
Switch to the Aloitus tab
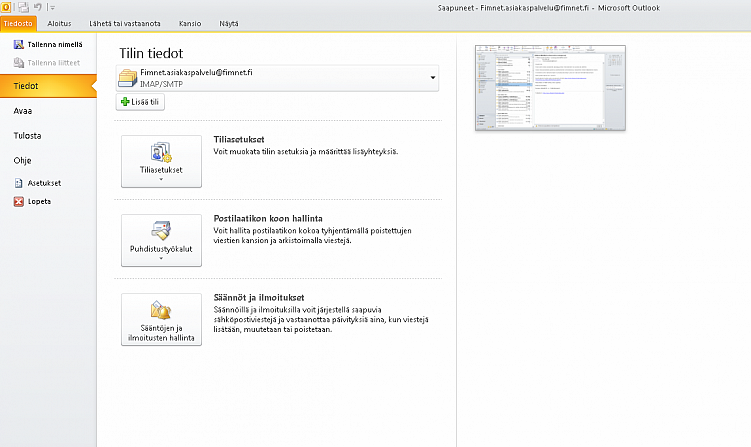pyautogui.click(x=59, y=23)
